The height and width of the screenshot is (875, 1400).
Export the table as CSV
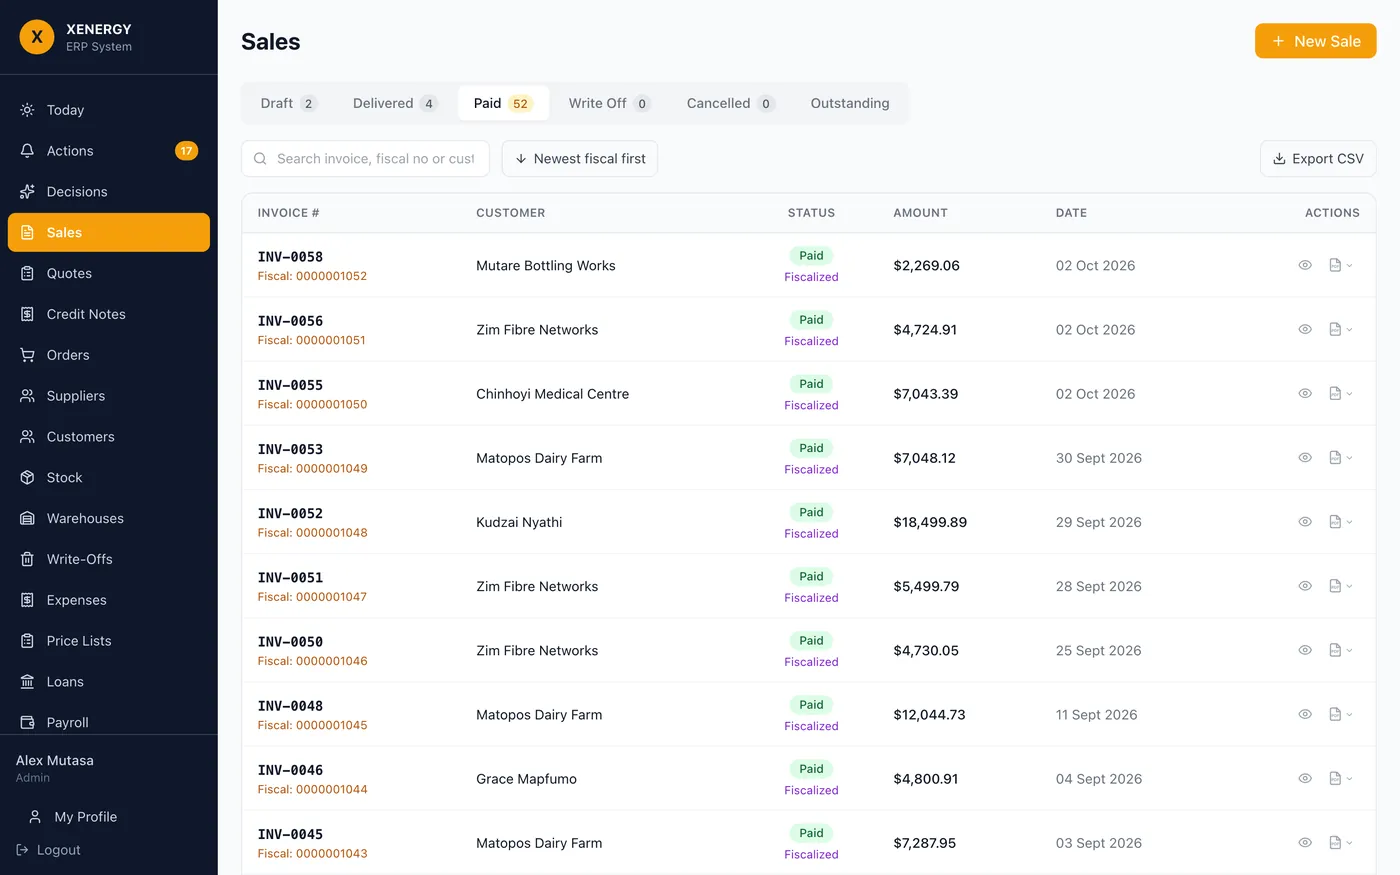coord(1318,158)
